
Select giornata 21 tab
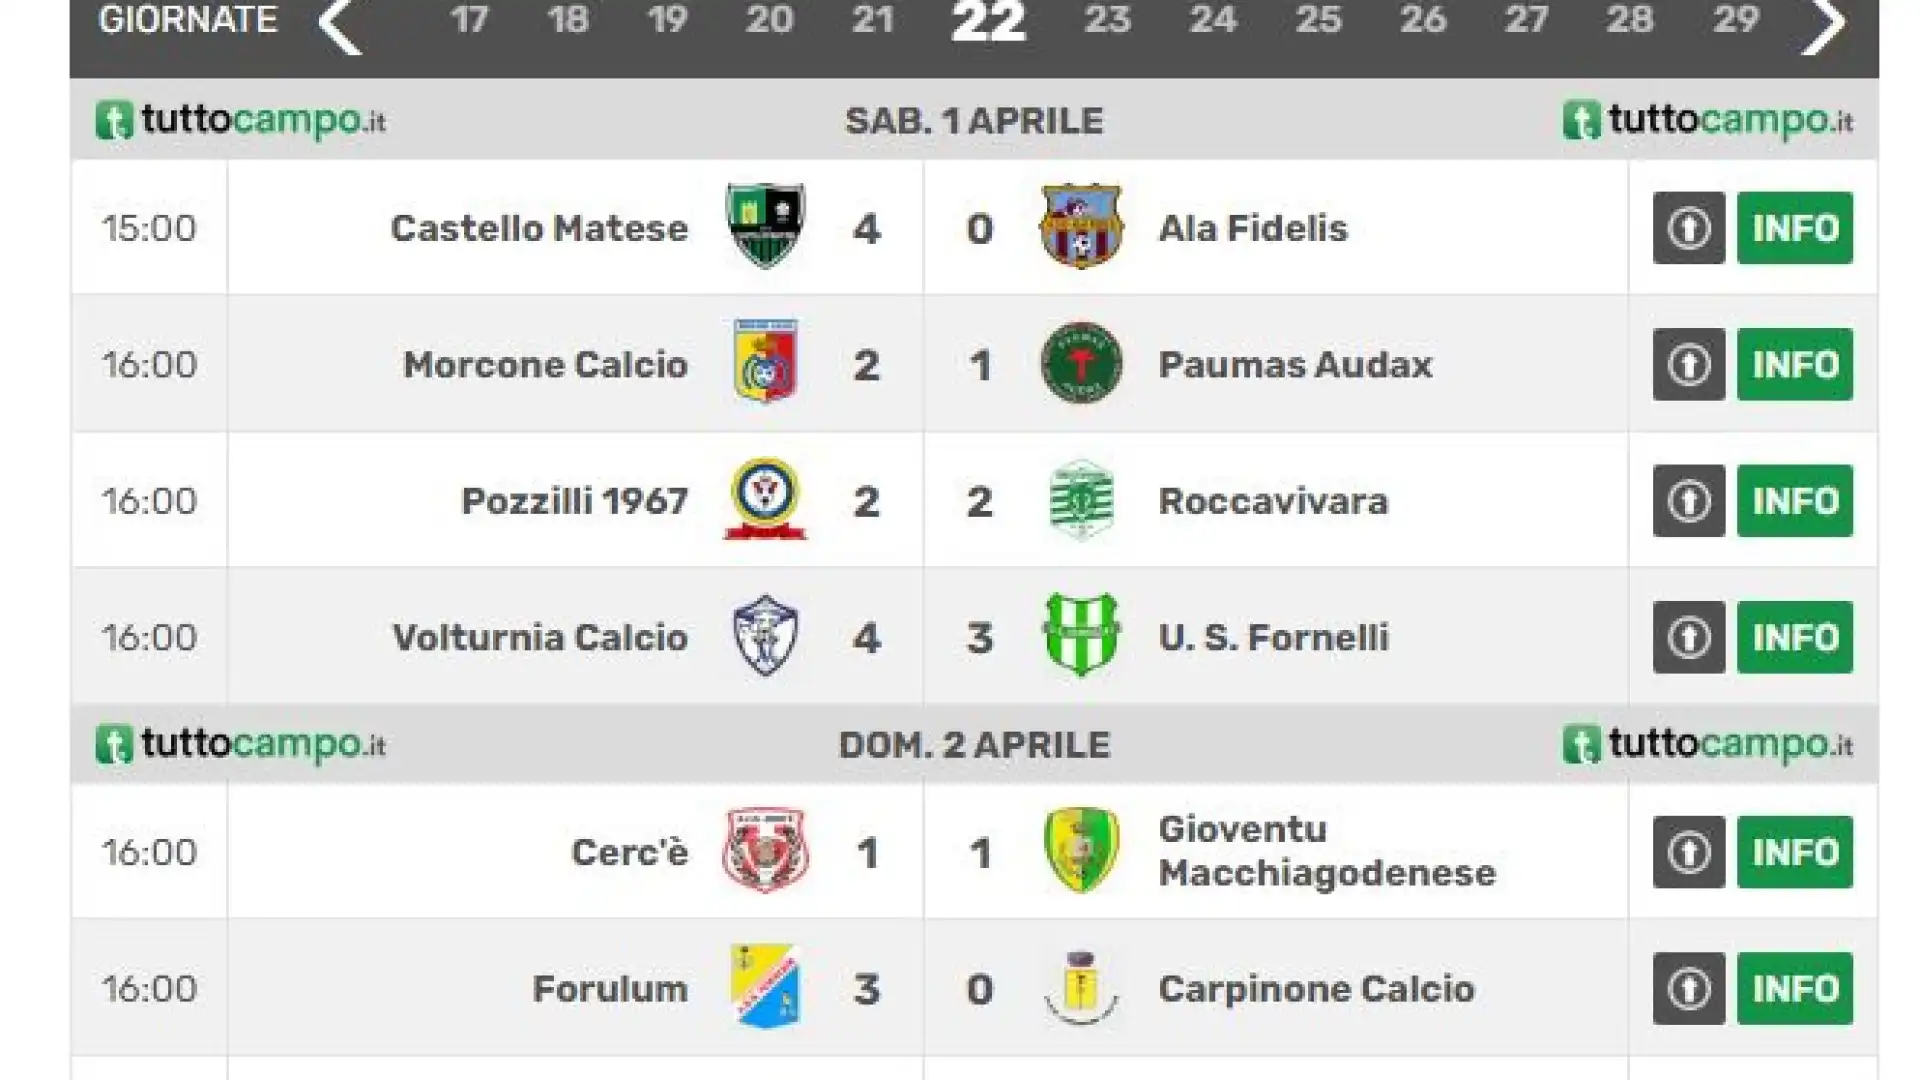(872, 20)
